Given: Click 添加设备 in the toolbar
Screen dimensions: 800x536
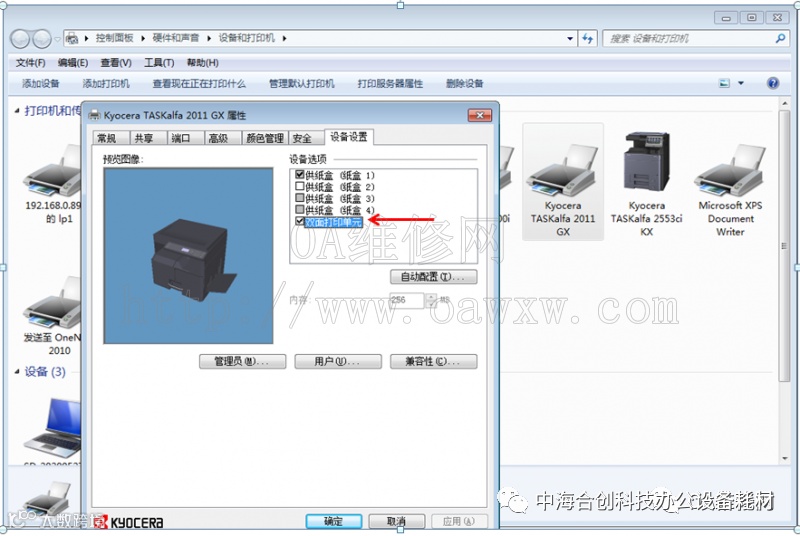Looking at the screenshot, I should 41,84.
